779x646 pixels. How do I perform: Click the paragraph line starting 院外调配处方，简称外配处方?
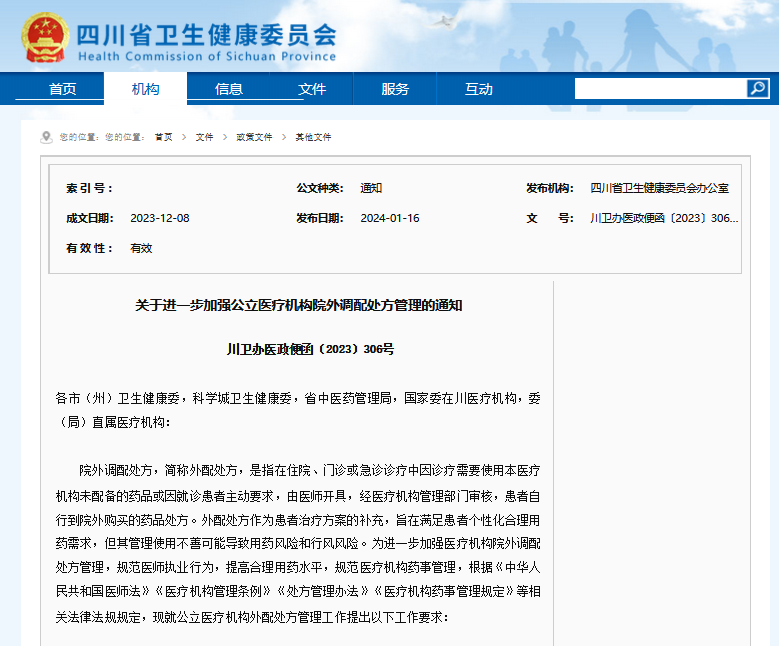point(310,470)
